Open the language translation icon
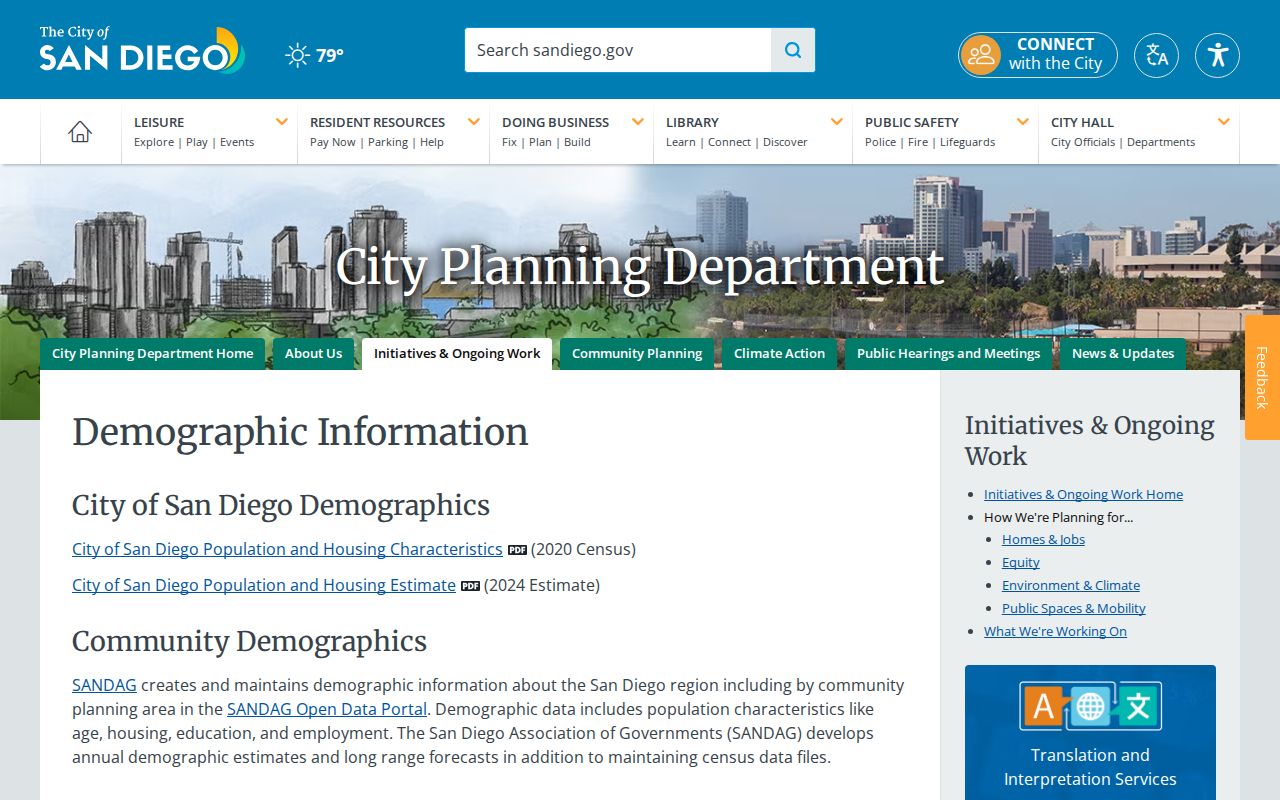Viewport: 1280px width, 800px height. [1156, 55]
